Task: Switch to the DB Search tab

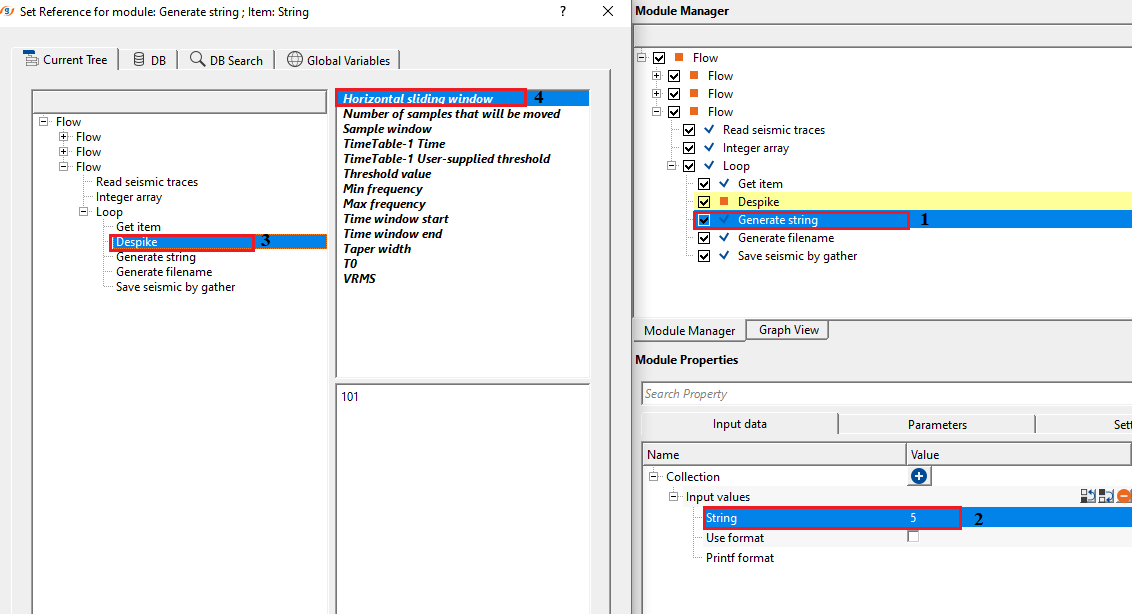Action: pyautogui.click(x=226, y=60)
